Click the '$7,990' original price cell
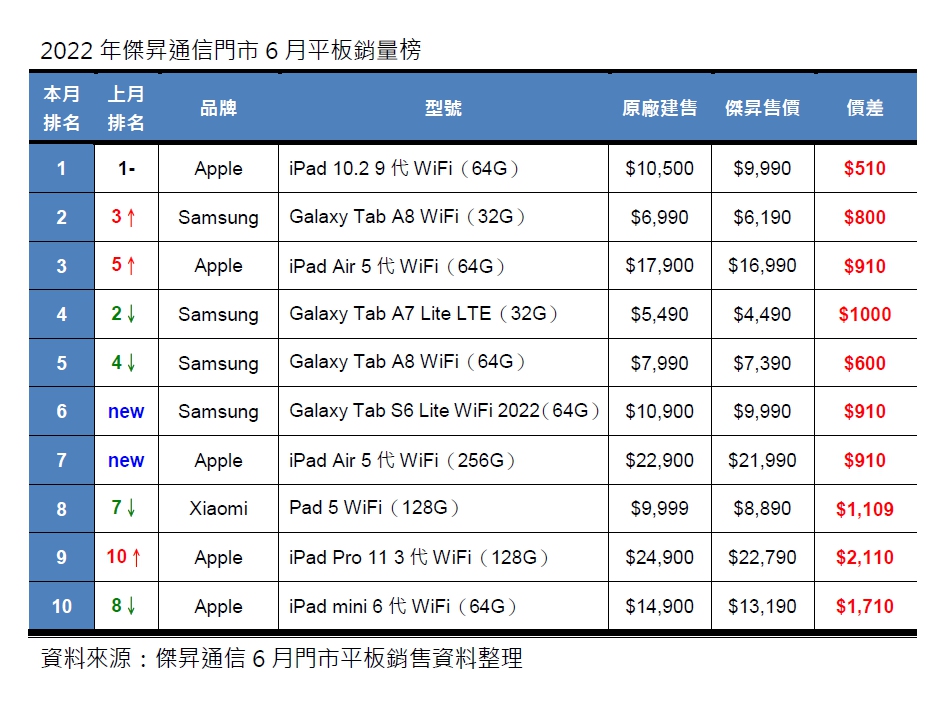The height and width of the screenshot is (704, 940). (x=659, y=363)
